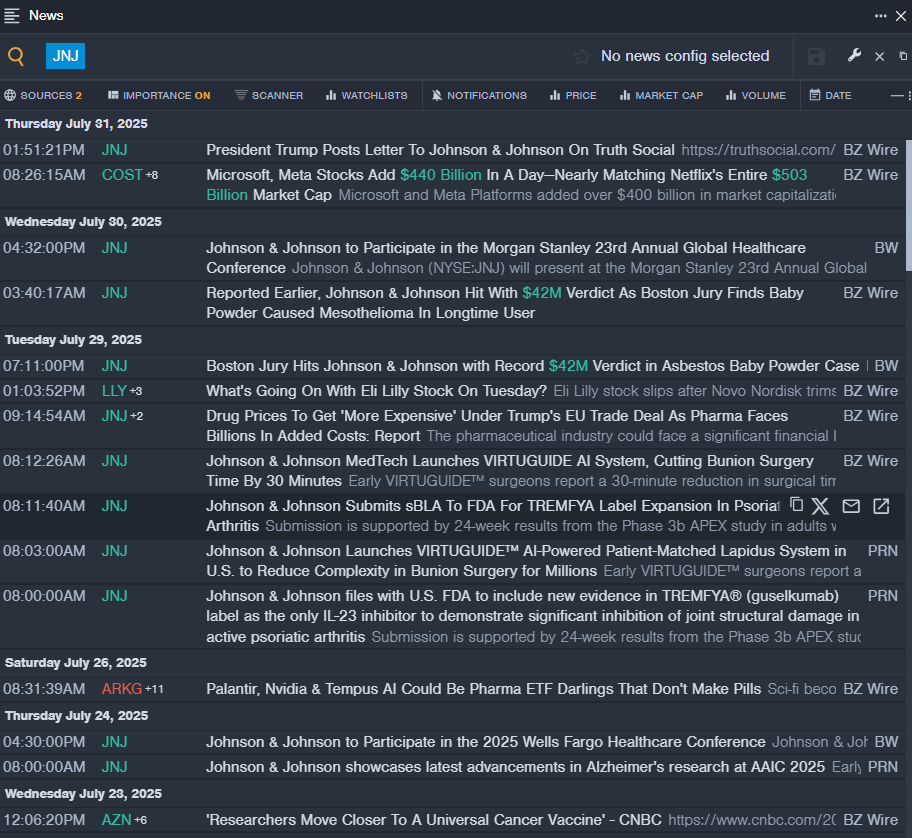
Task: Open the Eli Lilly Stock On Tuesday headline
Action: (376, 391)
